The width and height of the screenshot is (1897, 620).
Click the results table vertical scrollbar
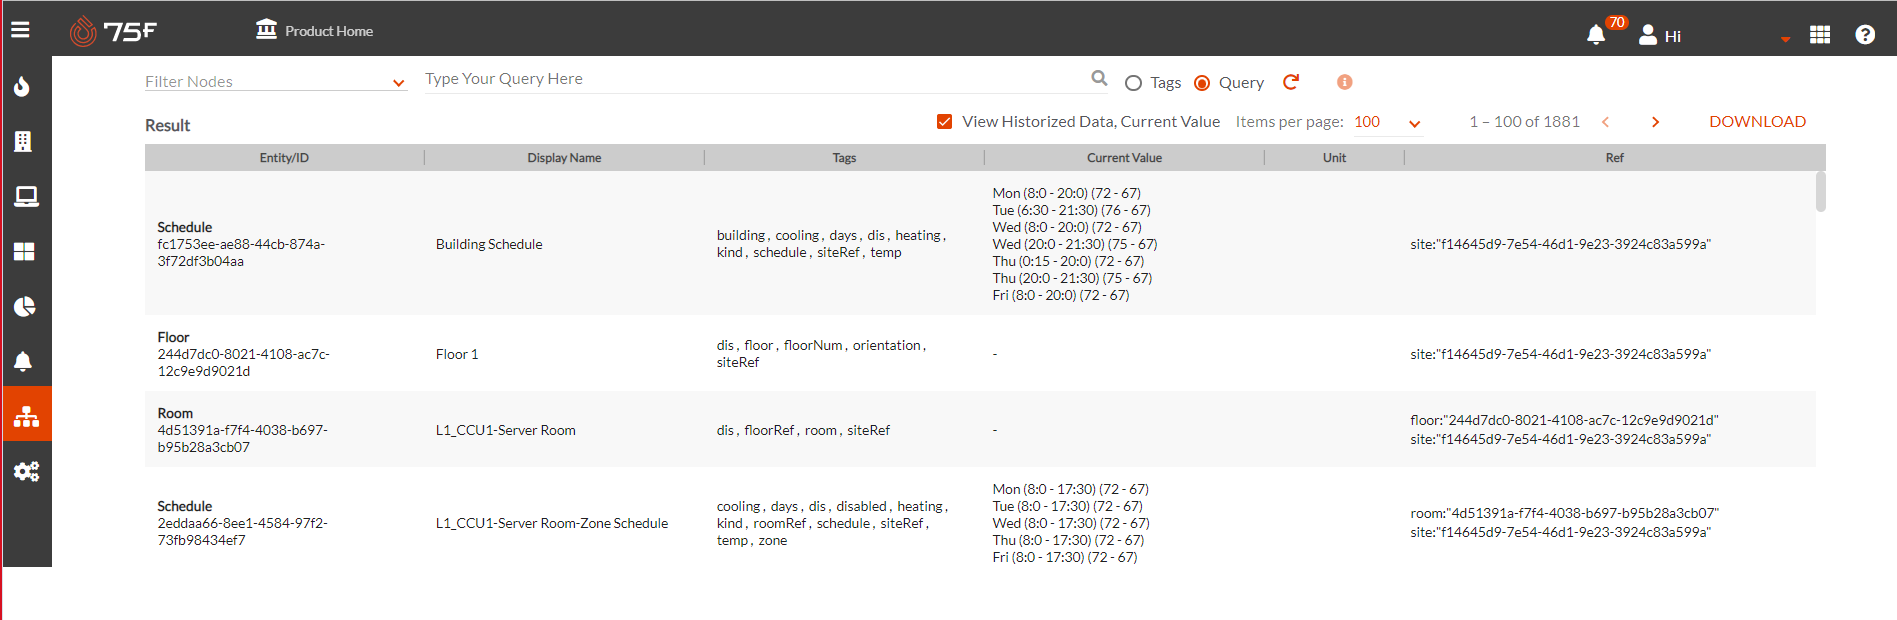(1820, 192)
